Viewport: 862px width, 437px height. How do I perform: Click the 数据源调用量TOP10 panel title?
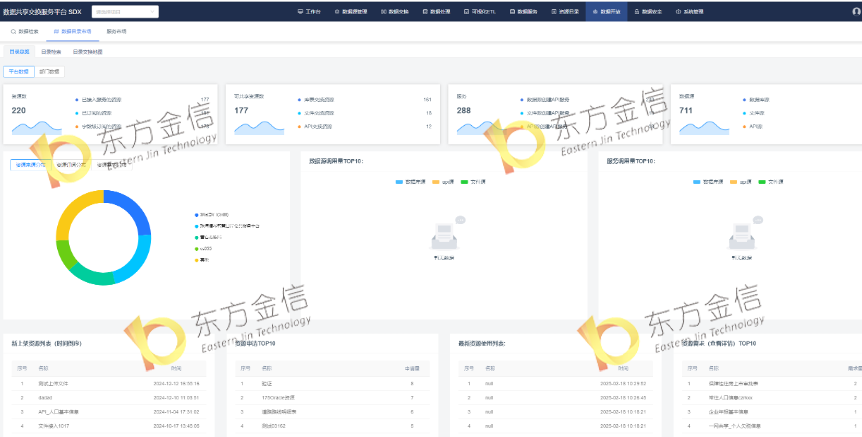pyautogui.click(x=336, y=162)
